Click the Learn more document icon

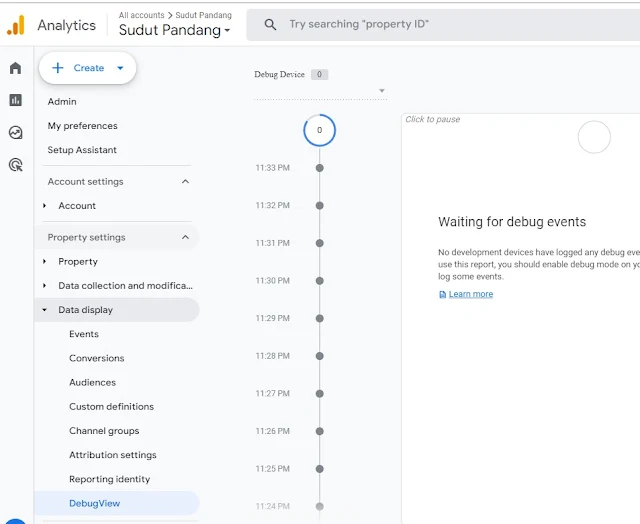click(443, 294)
